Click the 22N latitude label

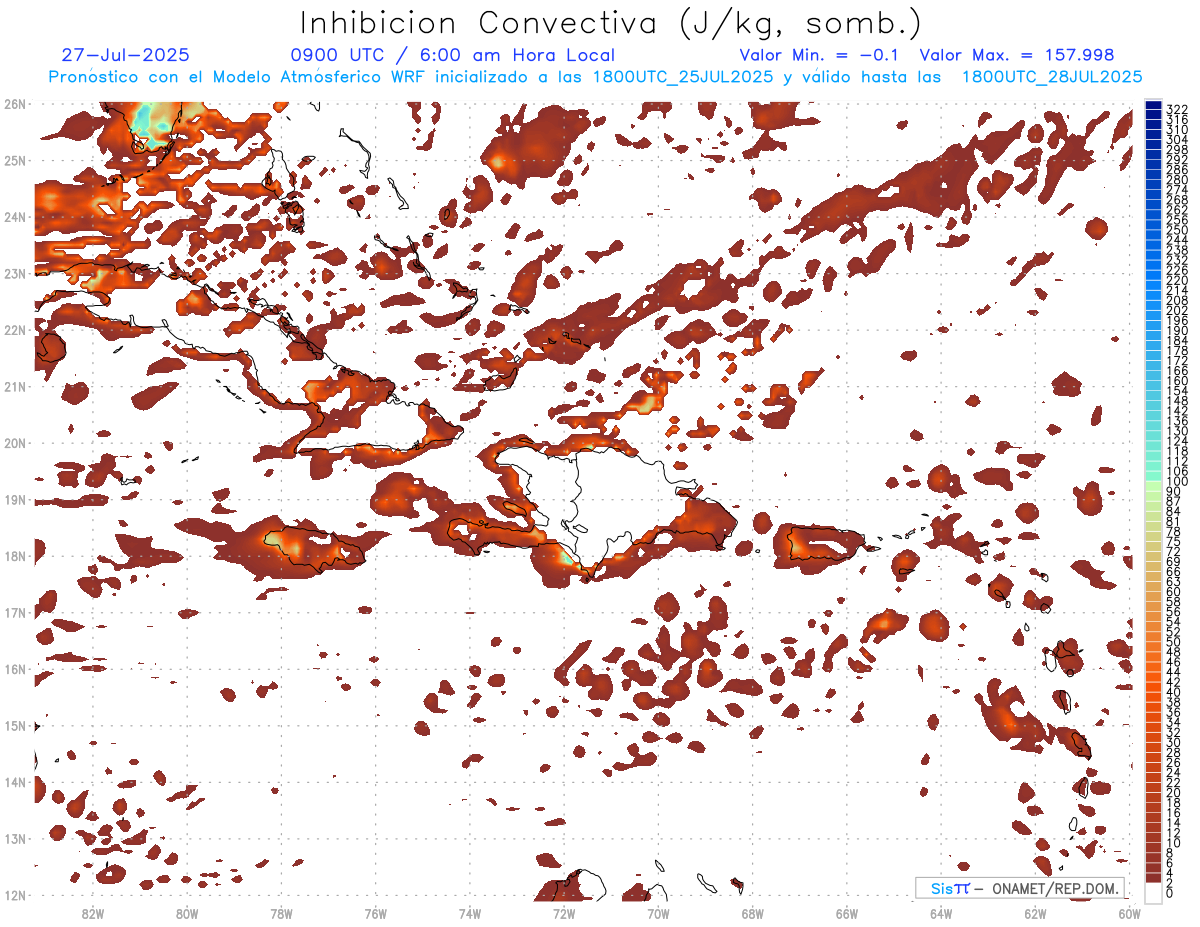coord(15,329)
